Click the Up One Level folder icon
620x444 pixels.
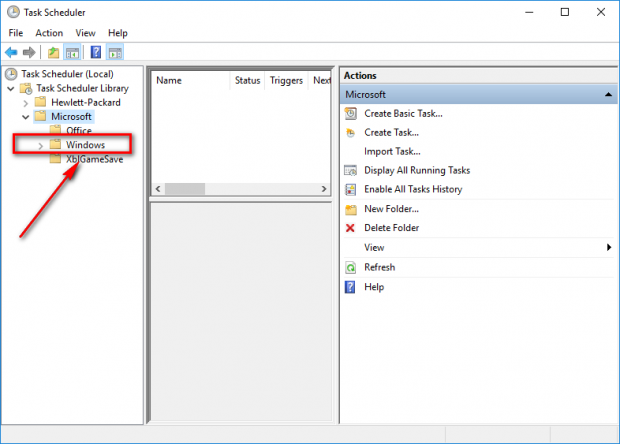pyautogui.click(x=53, y=52)
